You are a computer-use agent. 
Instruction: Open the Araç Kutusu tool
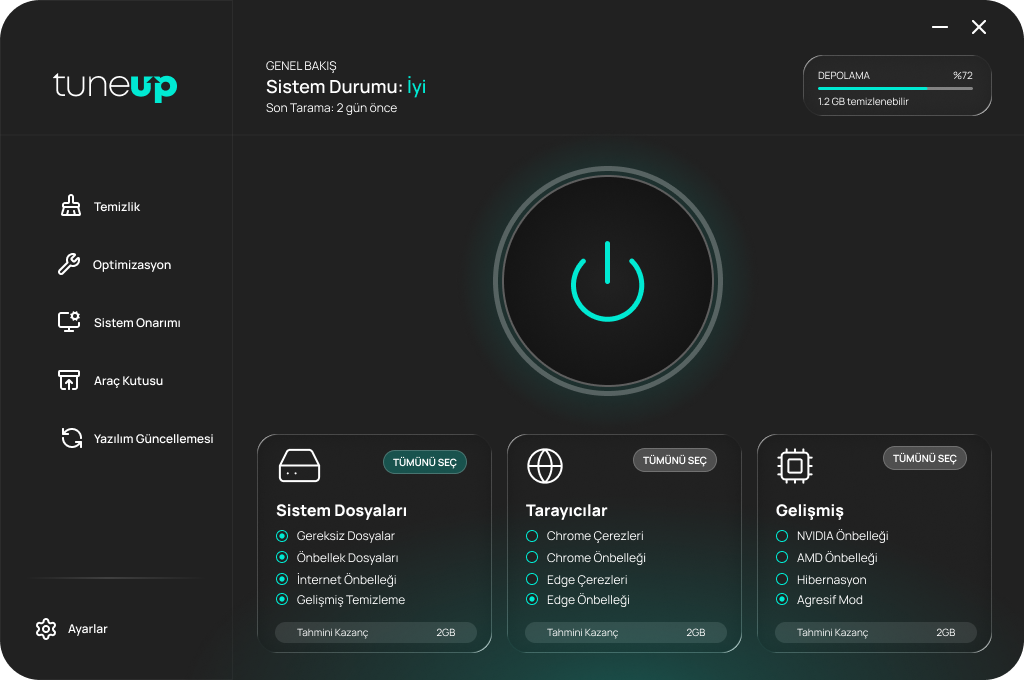tap(70, 380)
